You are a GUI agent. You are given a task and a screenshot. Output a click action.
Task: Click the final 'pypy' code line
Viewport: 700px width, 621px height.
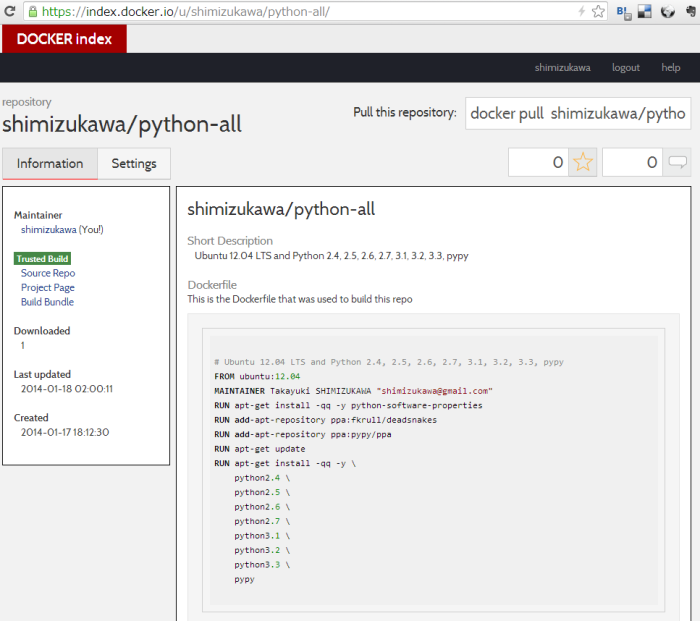(244, 579)
